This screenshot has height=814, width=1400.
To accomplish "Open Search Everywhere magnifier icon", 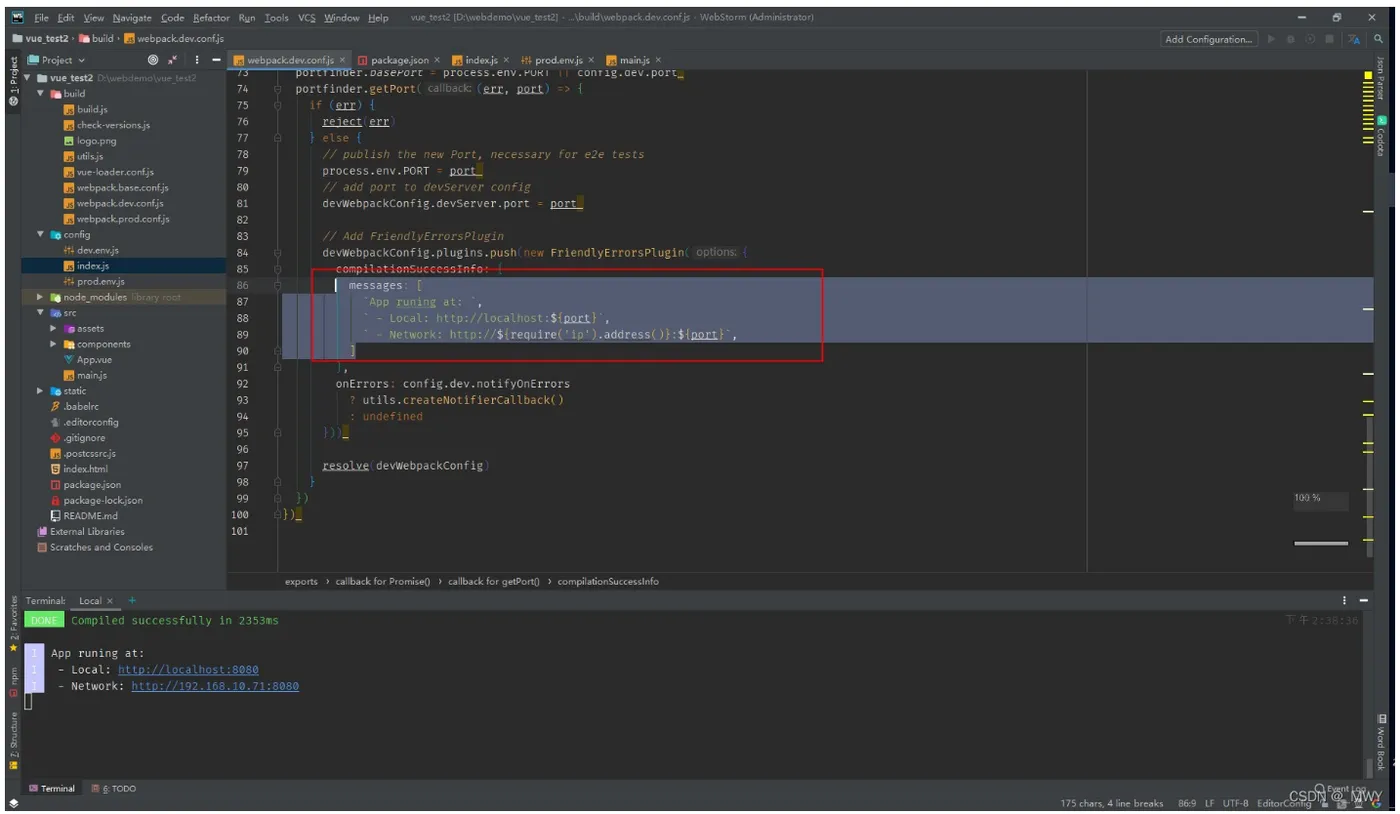I will [x=1377, y=39].
